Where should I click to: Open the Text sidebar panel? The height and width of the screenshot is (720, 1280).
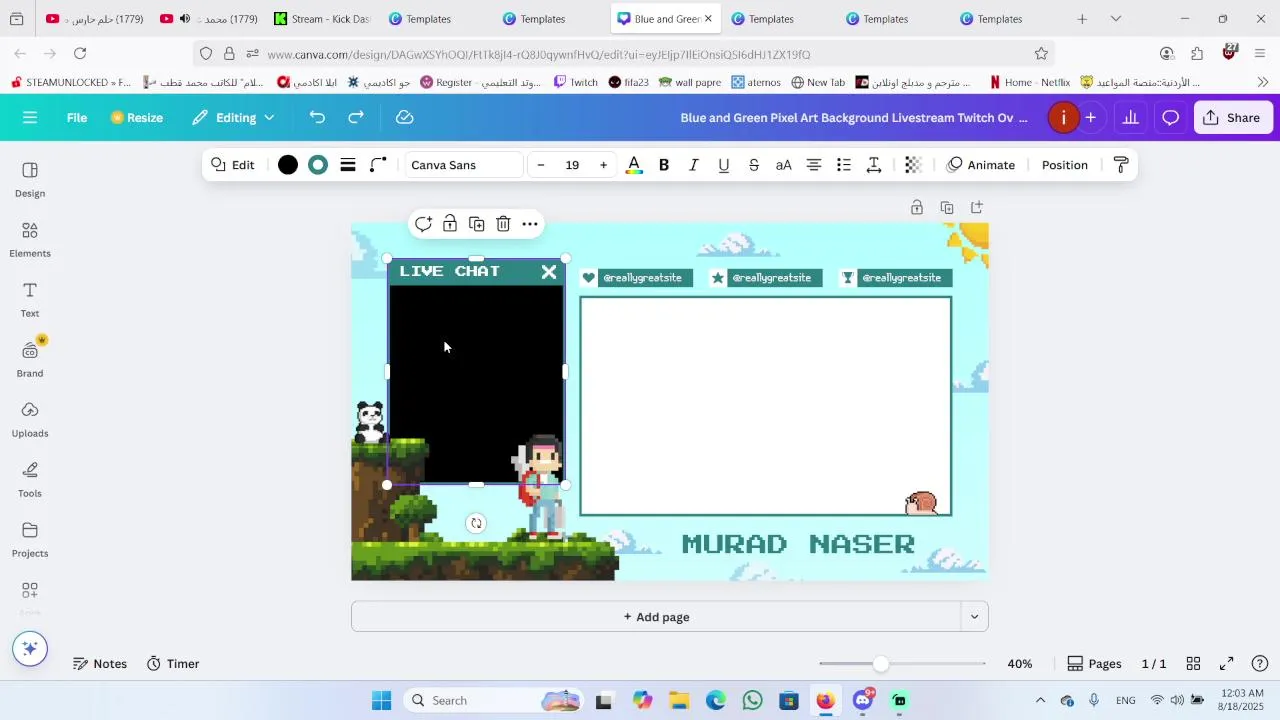[30, 300]
